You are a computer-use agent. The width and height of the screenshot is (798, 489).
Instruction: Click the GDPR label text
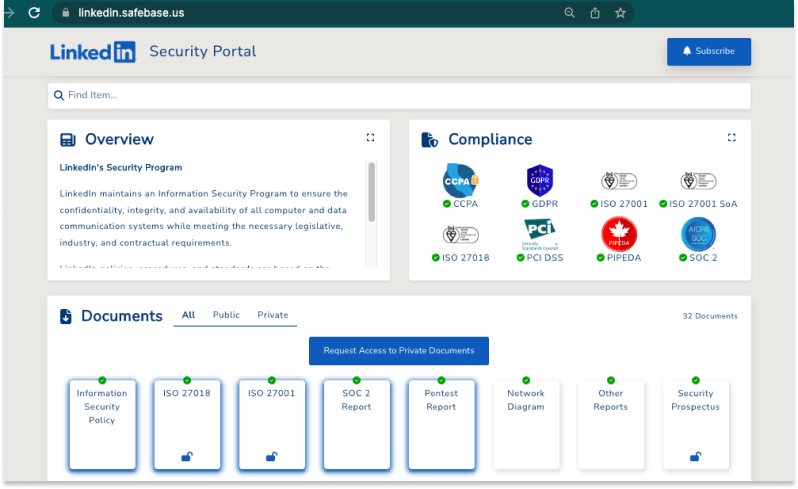(x=545, y=204)
